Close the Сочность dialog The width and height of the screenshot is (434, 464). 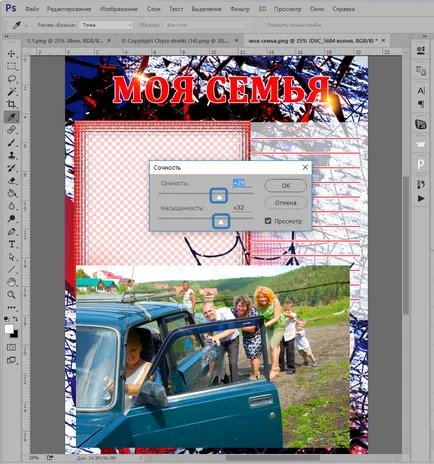coord(305,167)
